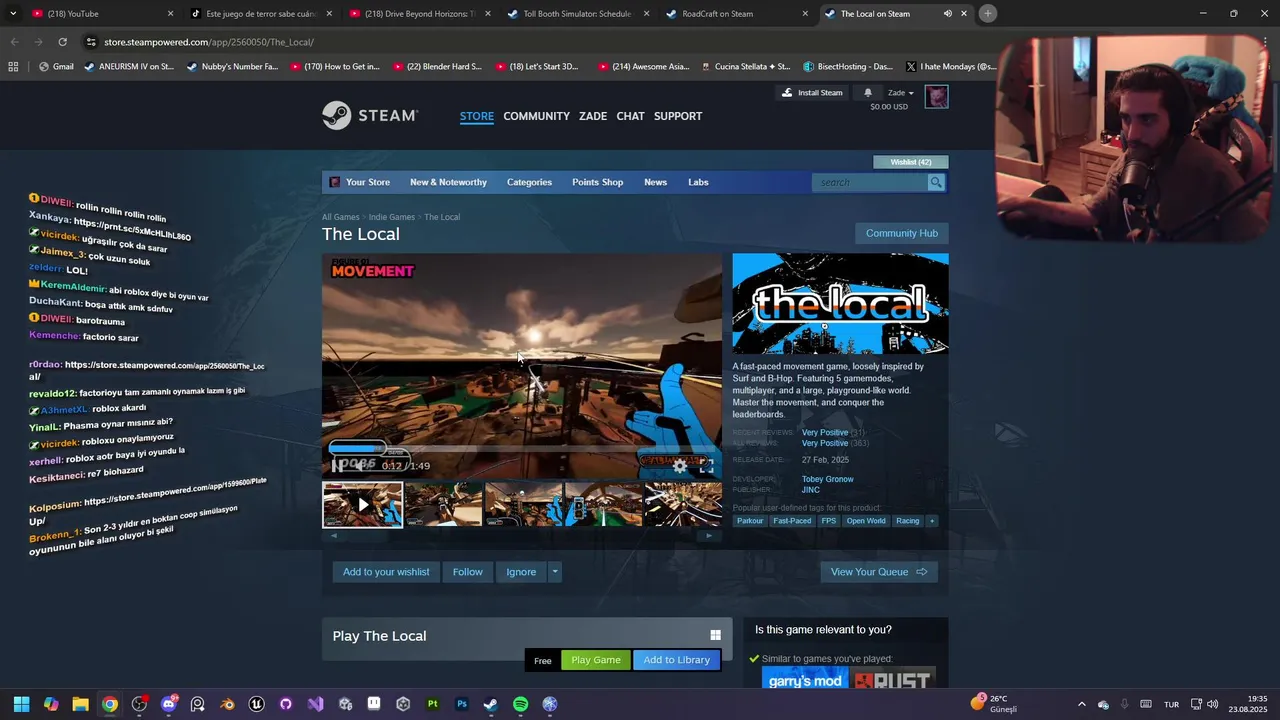Open Chrome tab search dropdown arrow
Screen dimensions: 1280x720
click(13, 14)
